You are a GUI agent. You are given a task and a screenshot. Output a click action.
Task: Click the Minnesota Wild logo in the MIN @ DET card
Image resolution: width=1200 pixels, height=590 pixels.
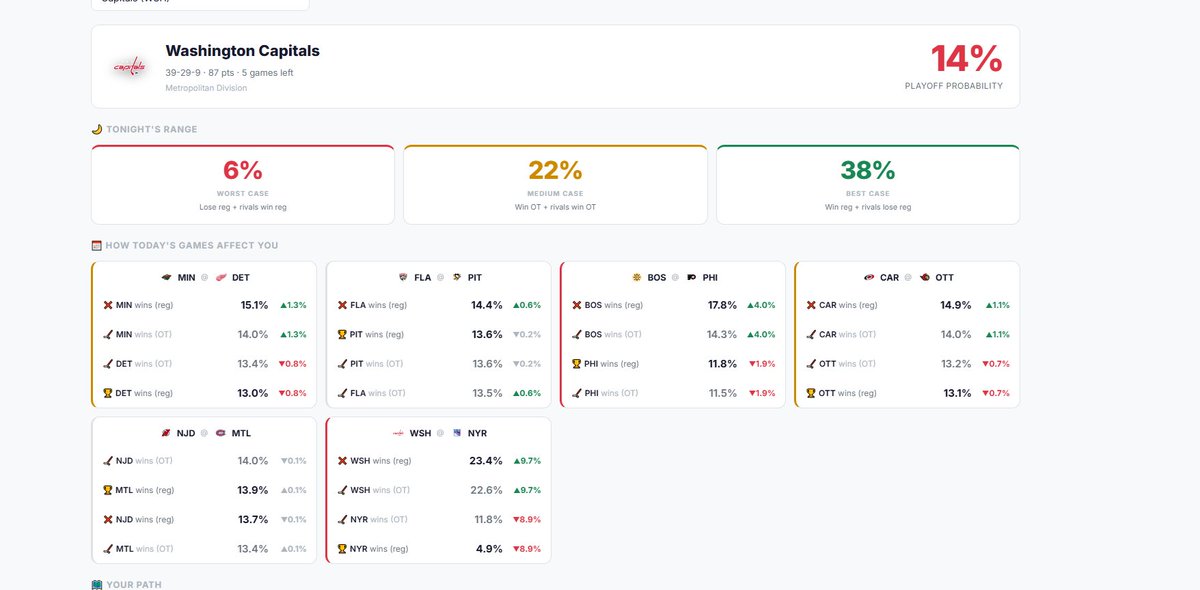166,278
